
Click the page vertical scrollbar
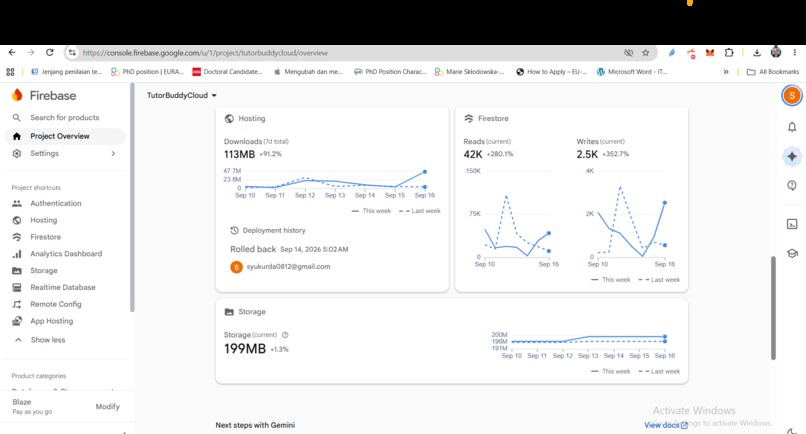pos(773,308)
